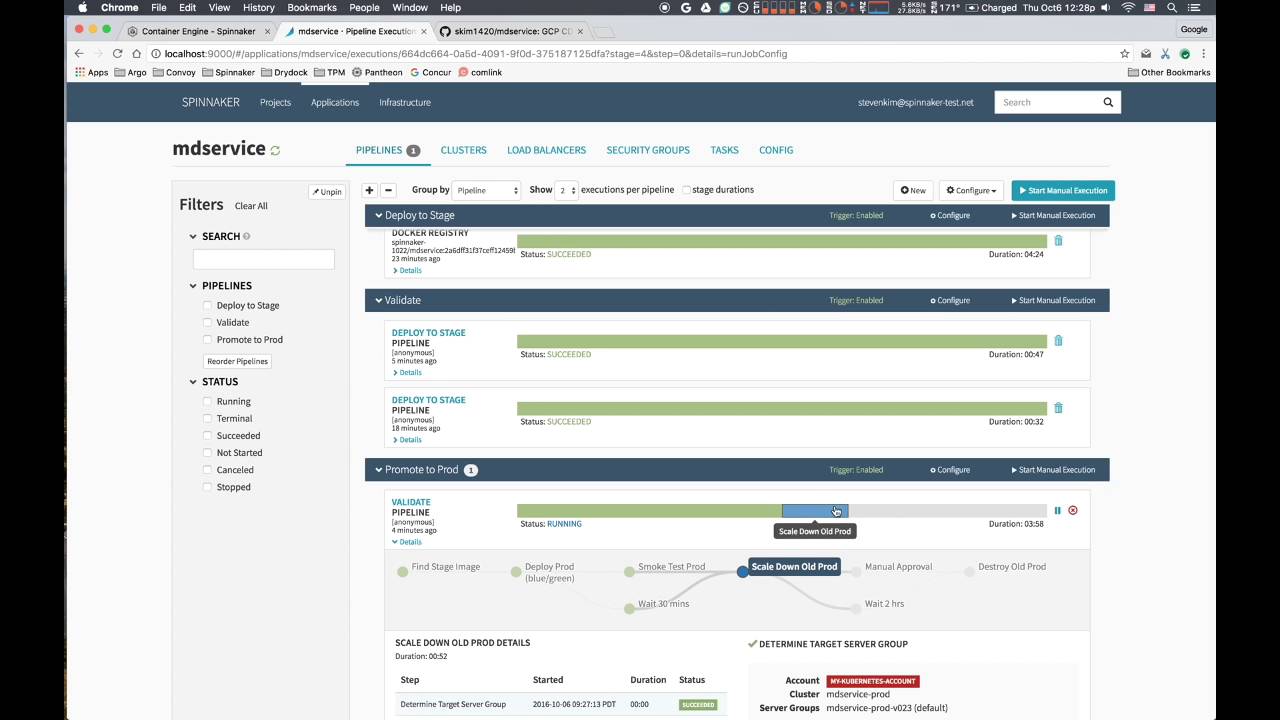This screenshot has height=720, width=1280.
Task: Collapse the STATUS filter section
Action: click(193, 382)
